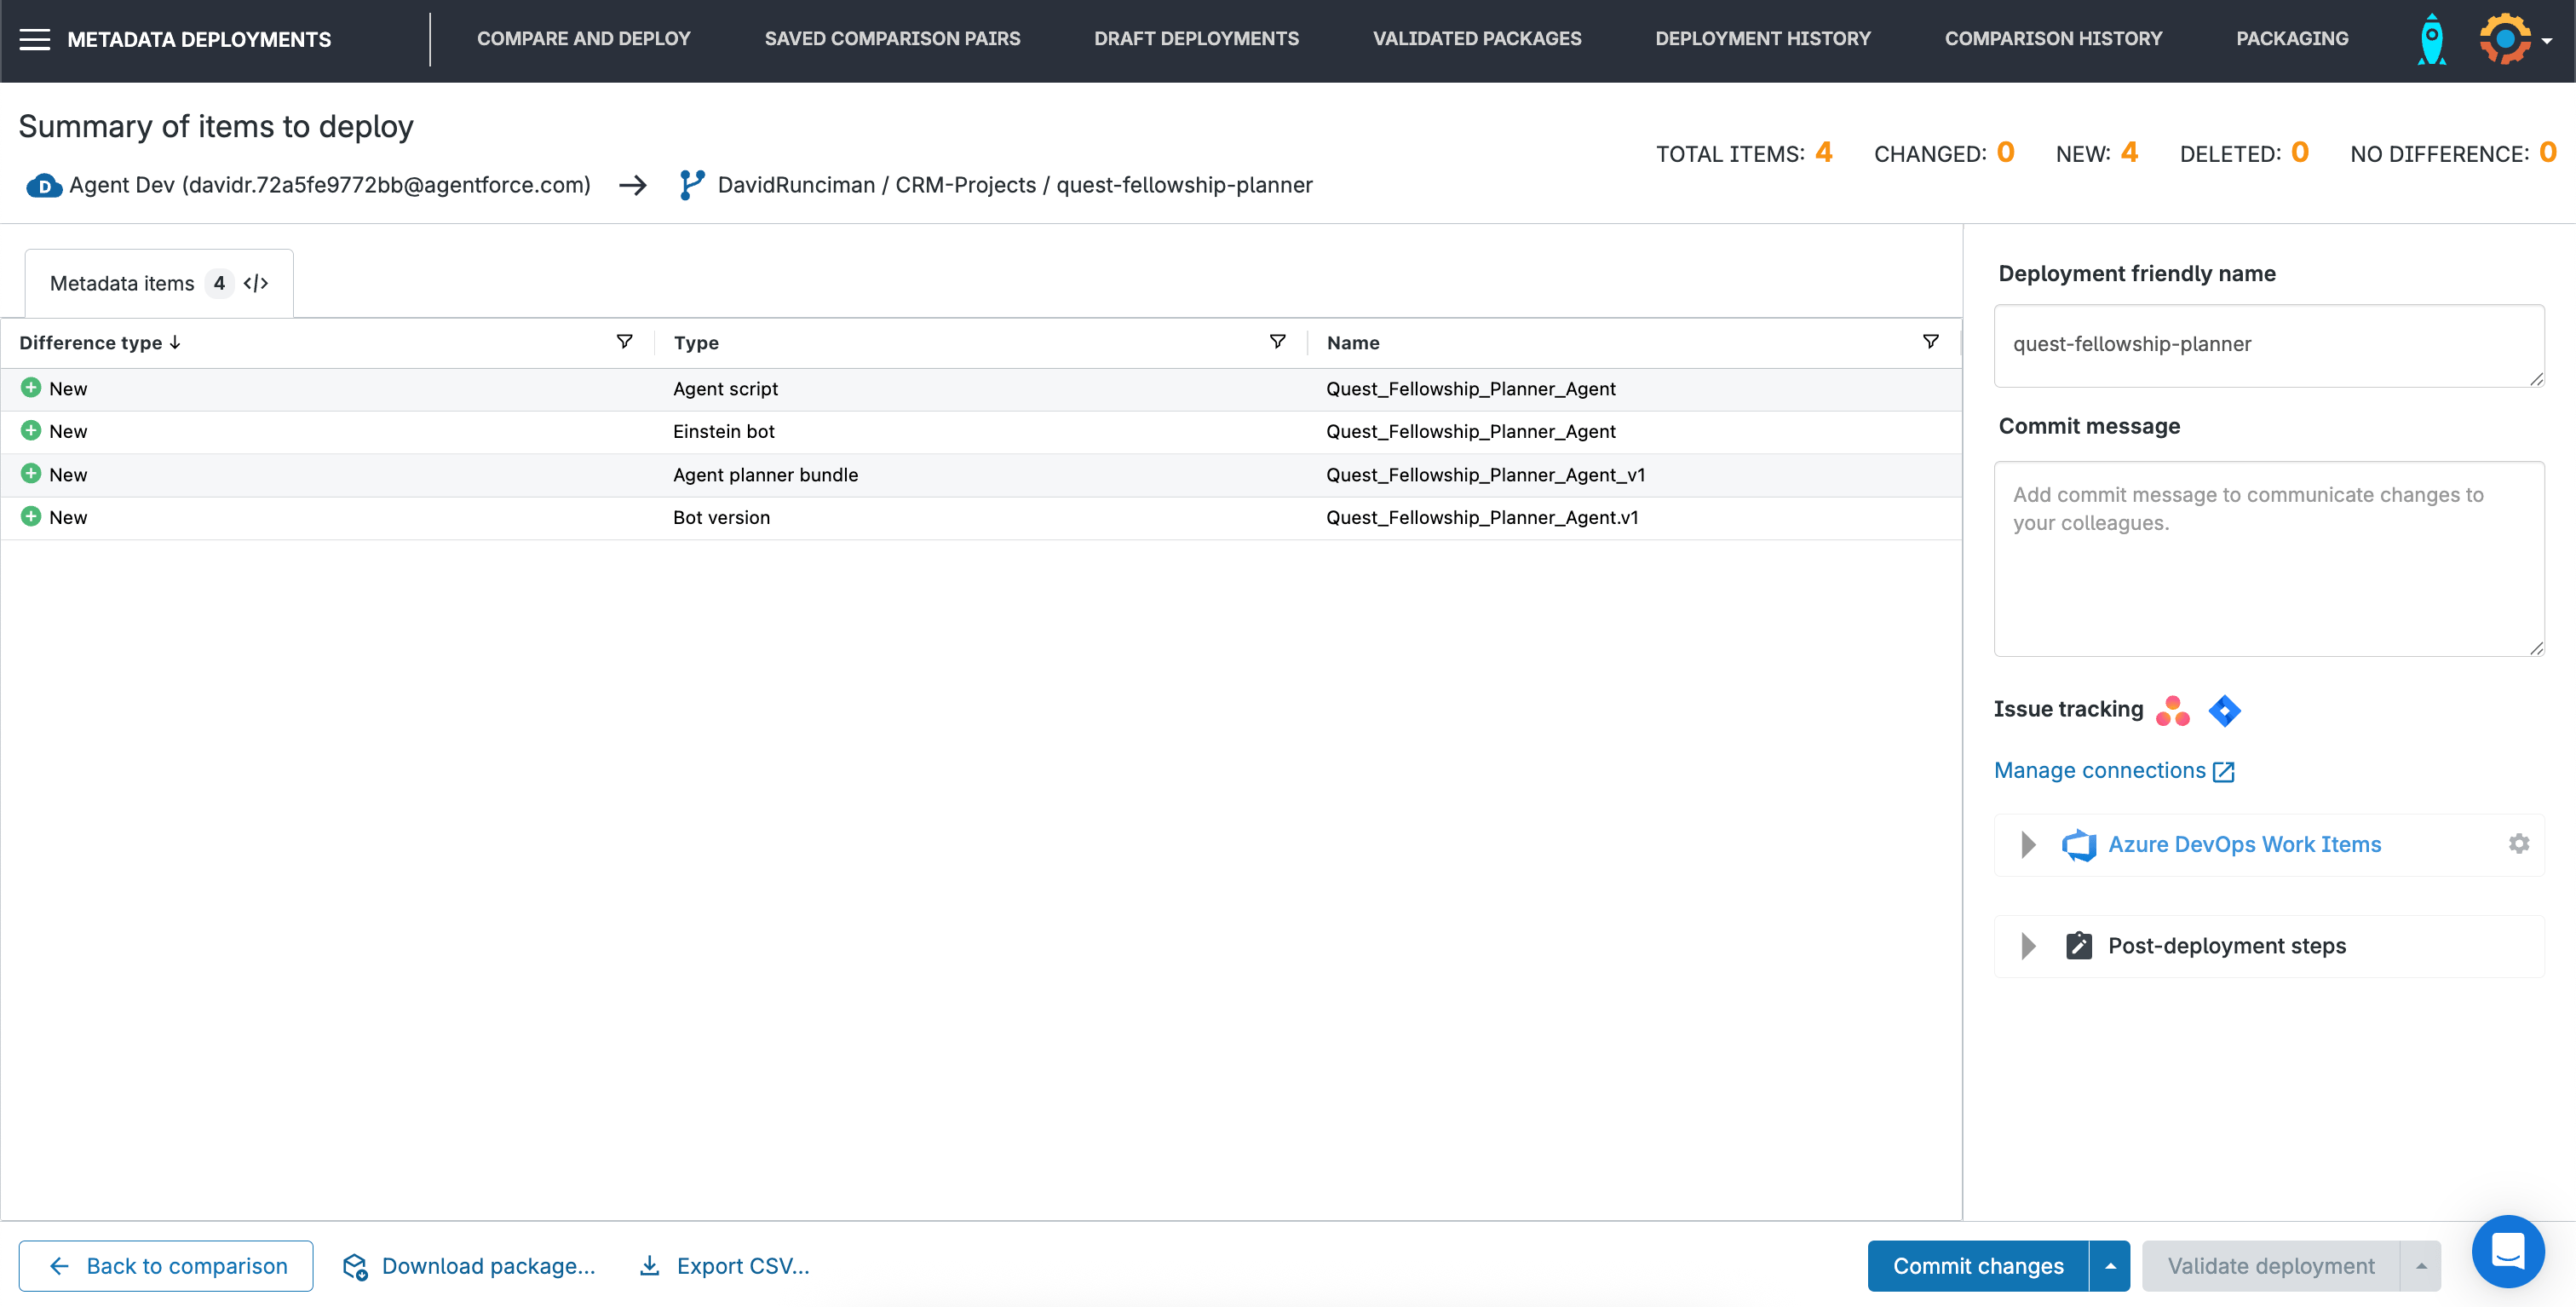Filter the Difference type column

tap(624, 341)
